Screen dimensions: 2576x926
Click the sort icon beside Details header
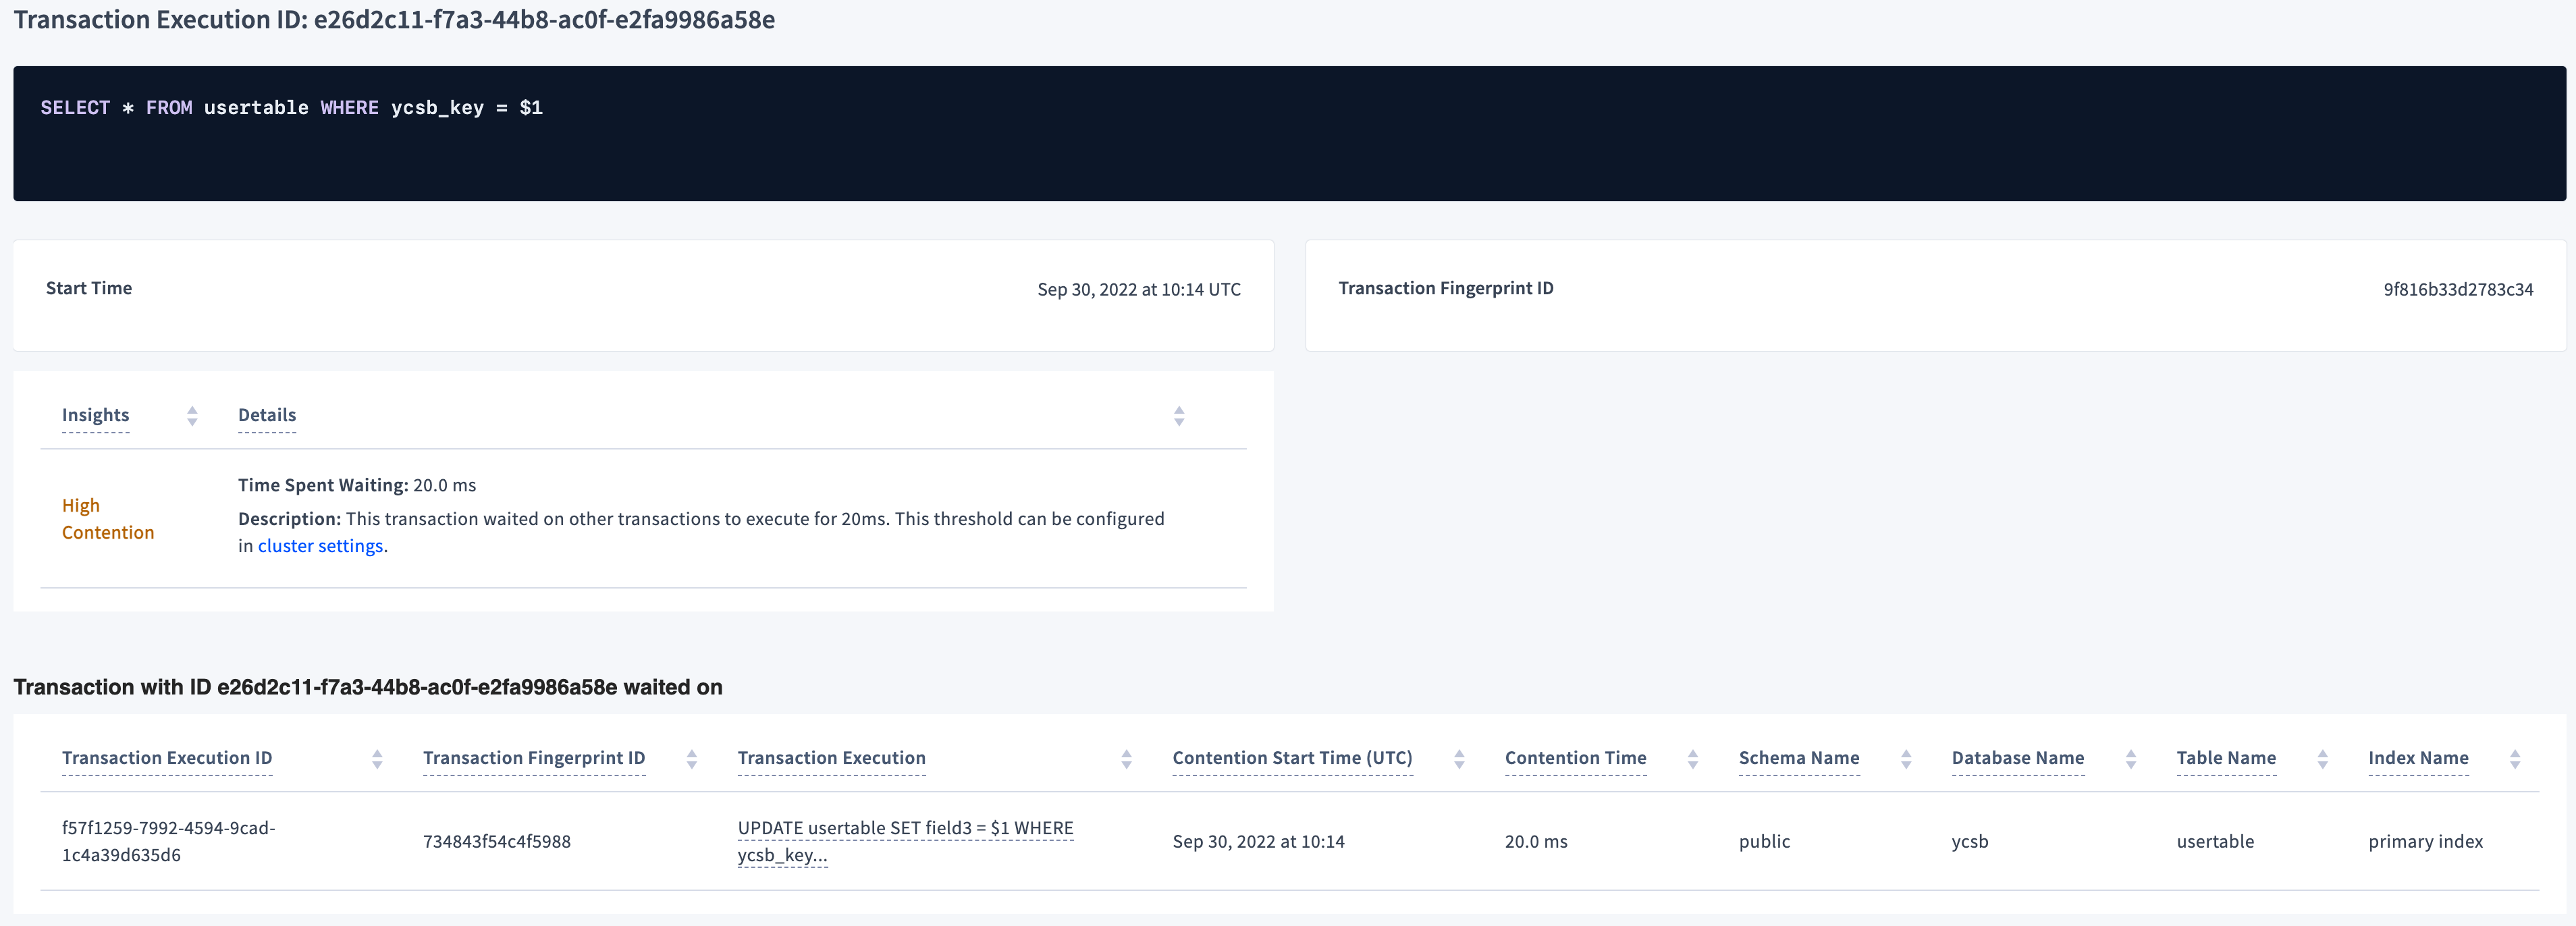click(1179, 416)
